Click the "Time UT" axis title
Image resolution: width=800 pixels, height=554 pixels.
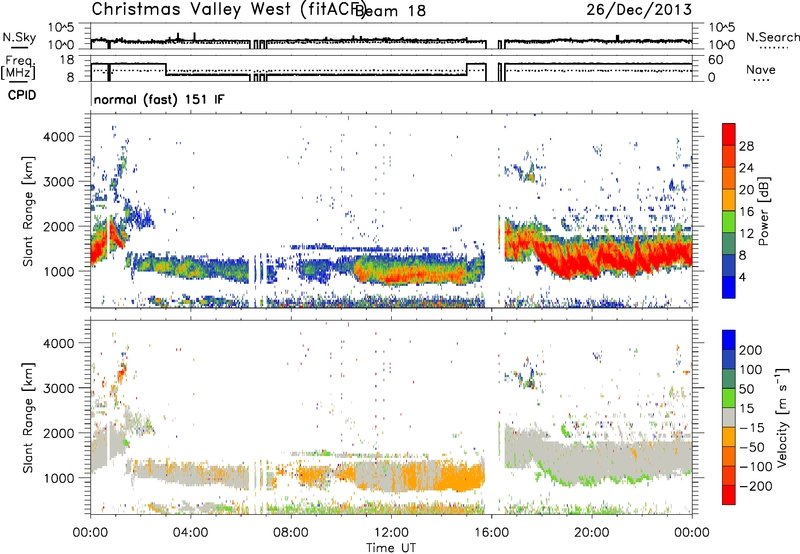[x=391, y=548]
